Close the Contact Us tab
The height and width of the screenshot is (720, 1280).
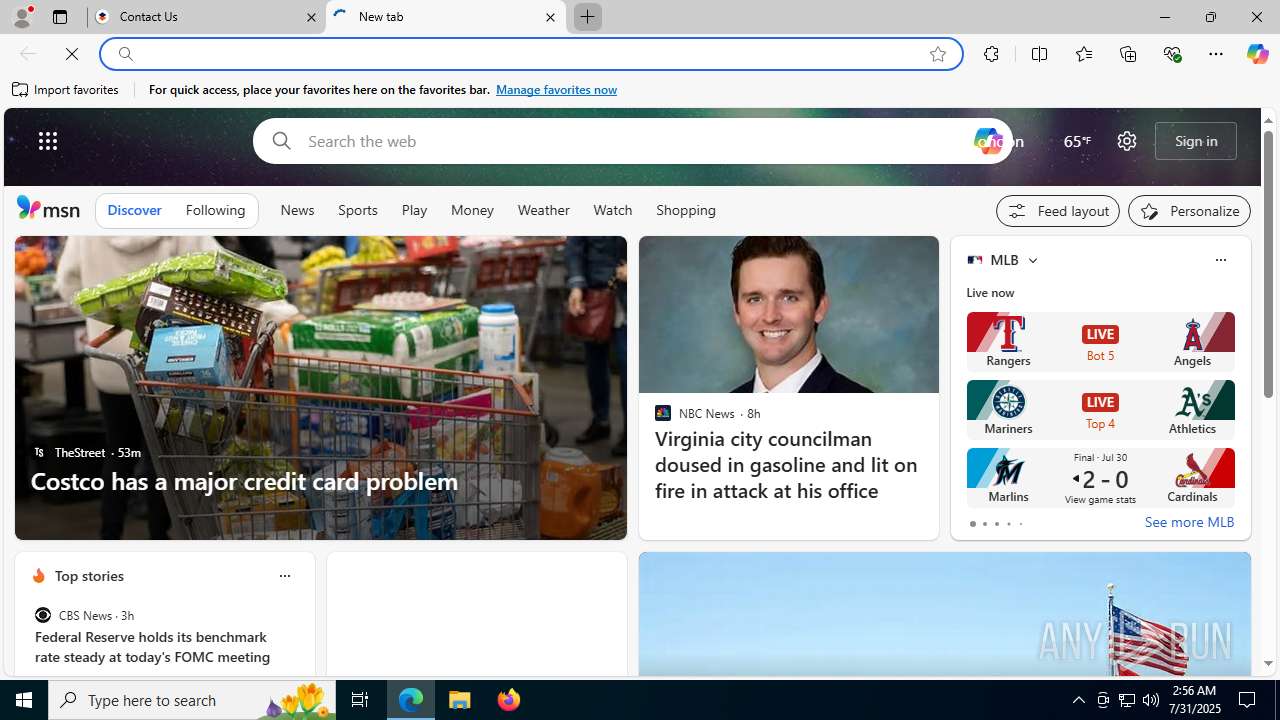[311, 17]
